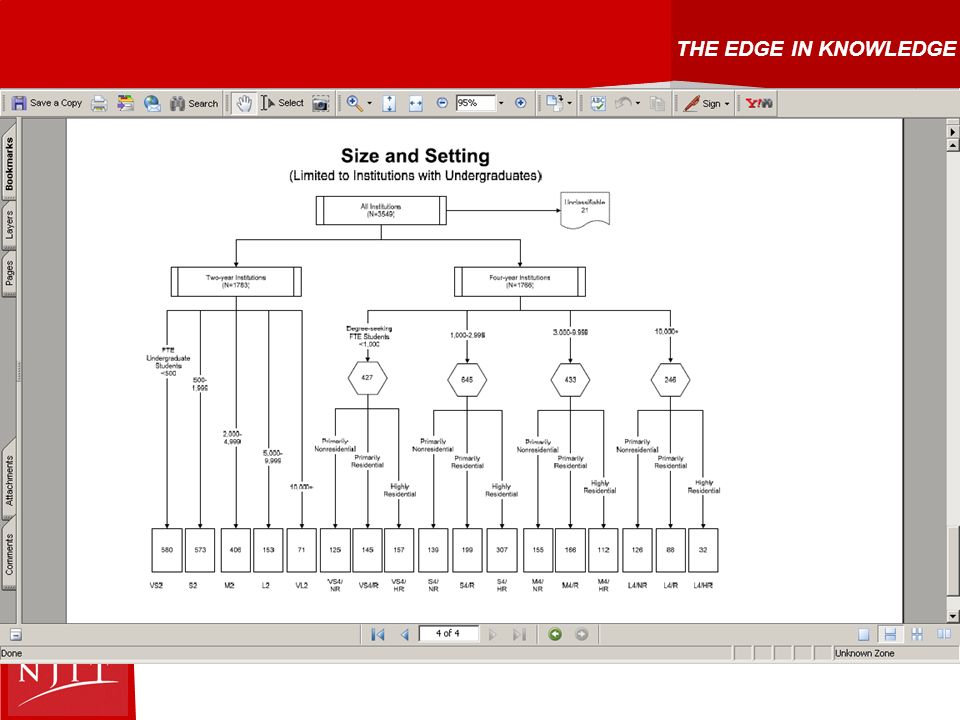Click the grey Next View button
Screen dimensions: 960x720
[x=582, y=634]
